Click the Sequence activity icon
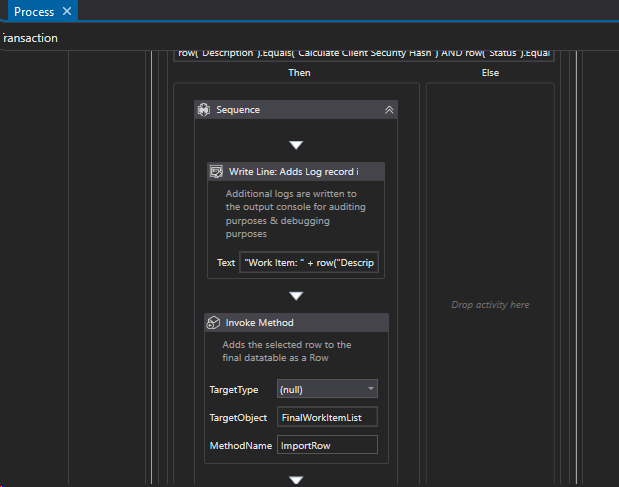This screenshot has width=619, height=487. [204, 110]
